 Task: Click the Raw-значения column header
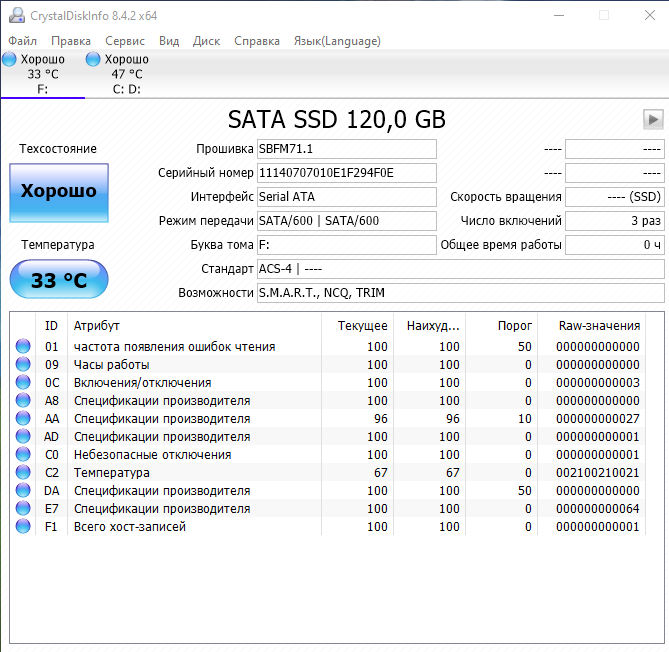click(x=591, y=326)
